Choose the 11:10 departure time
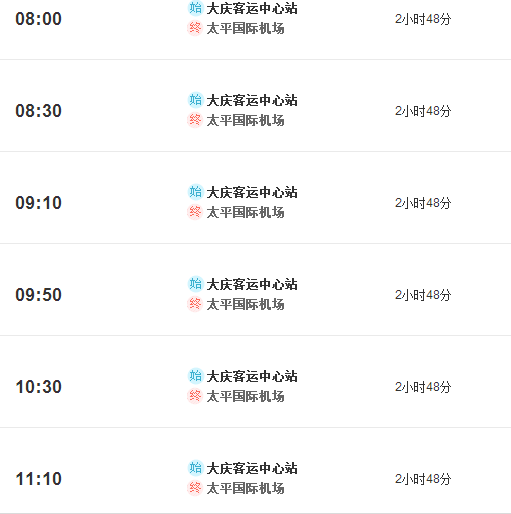Image resolution: width=511 pixels, height=514 pixels. [39, 479]
